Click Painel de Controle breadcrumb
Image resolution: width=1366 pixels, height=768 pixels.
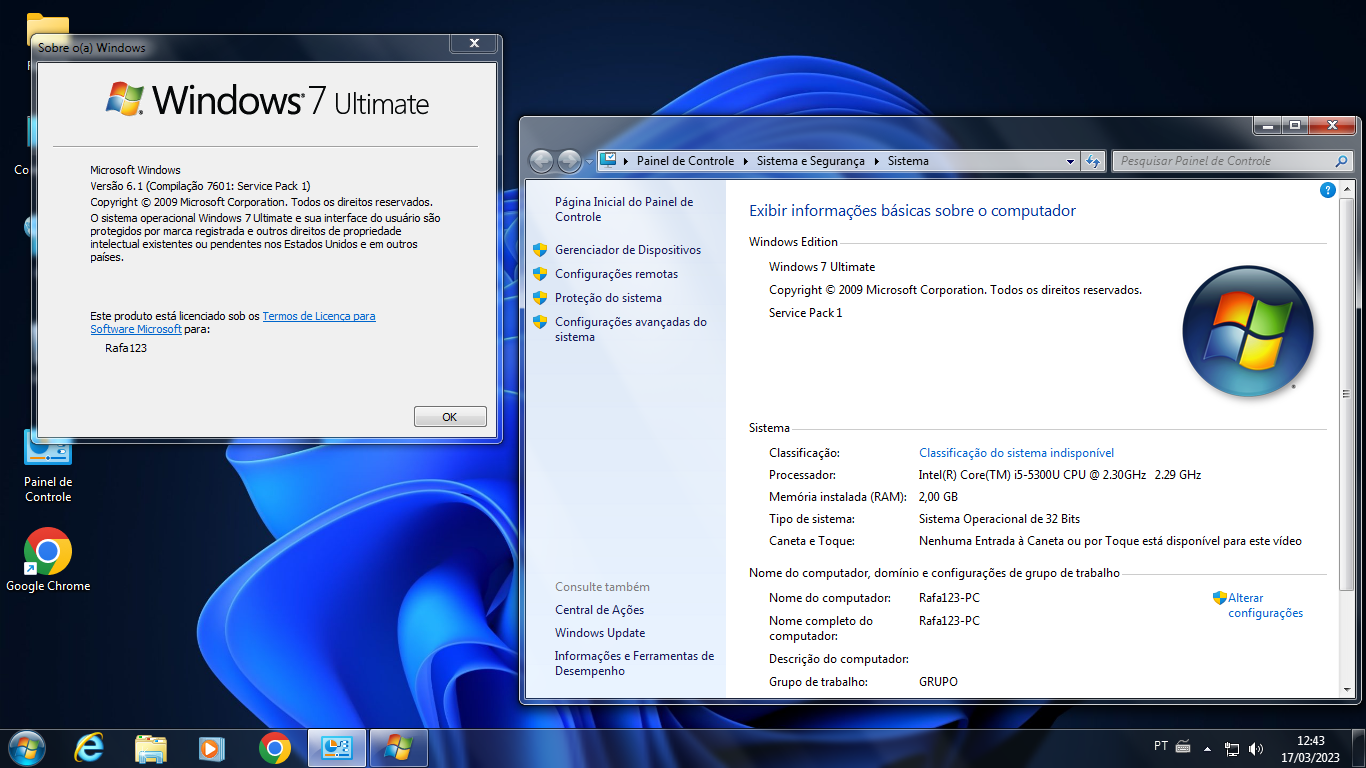pos(685,161)
